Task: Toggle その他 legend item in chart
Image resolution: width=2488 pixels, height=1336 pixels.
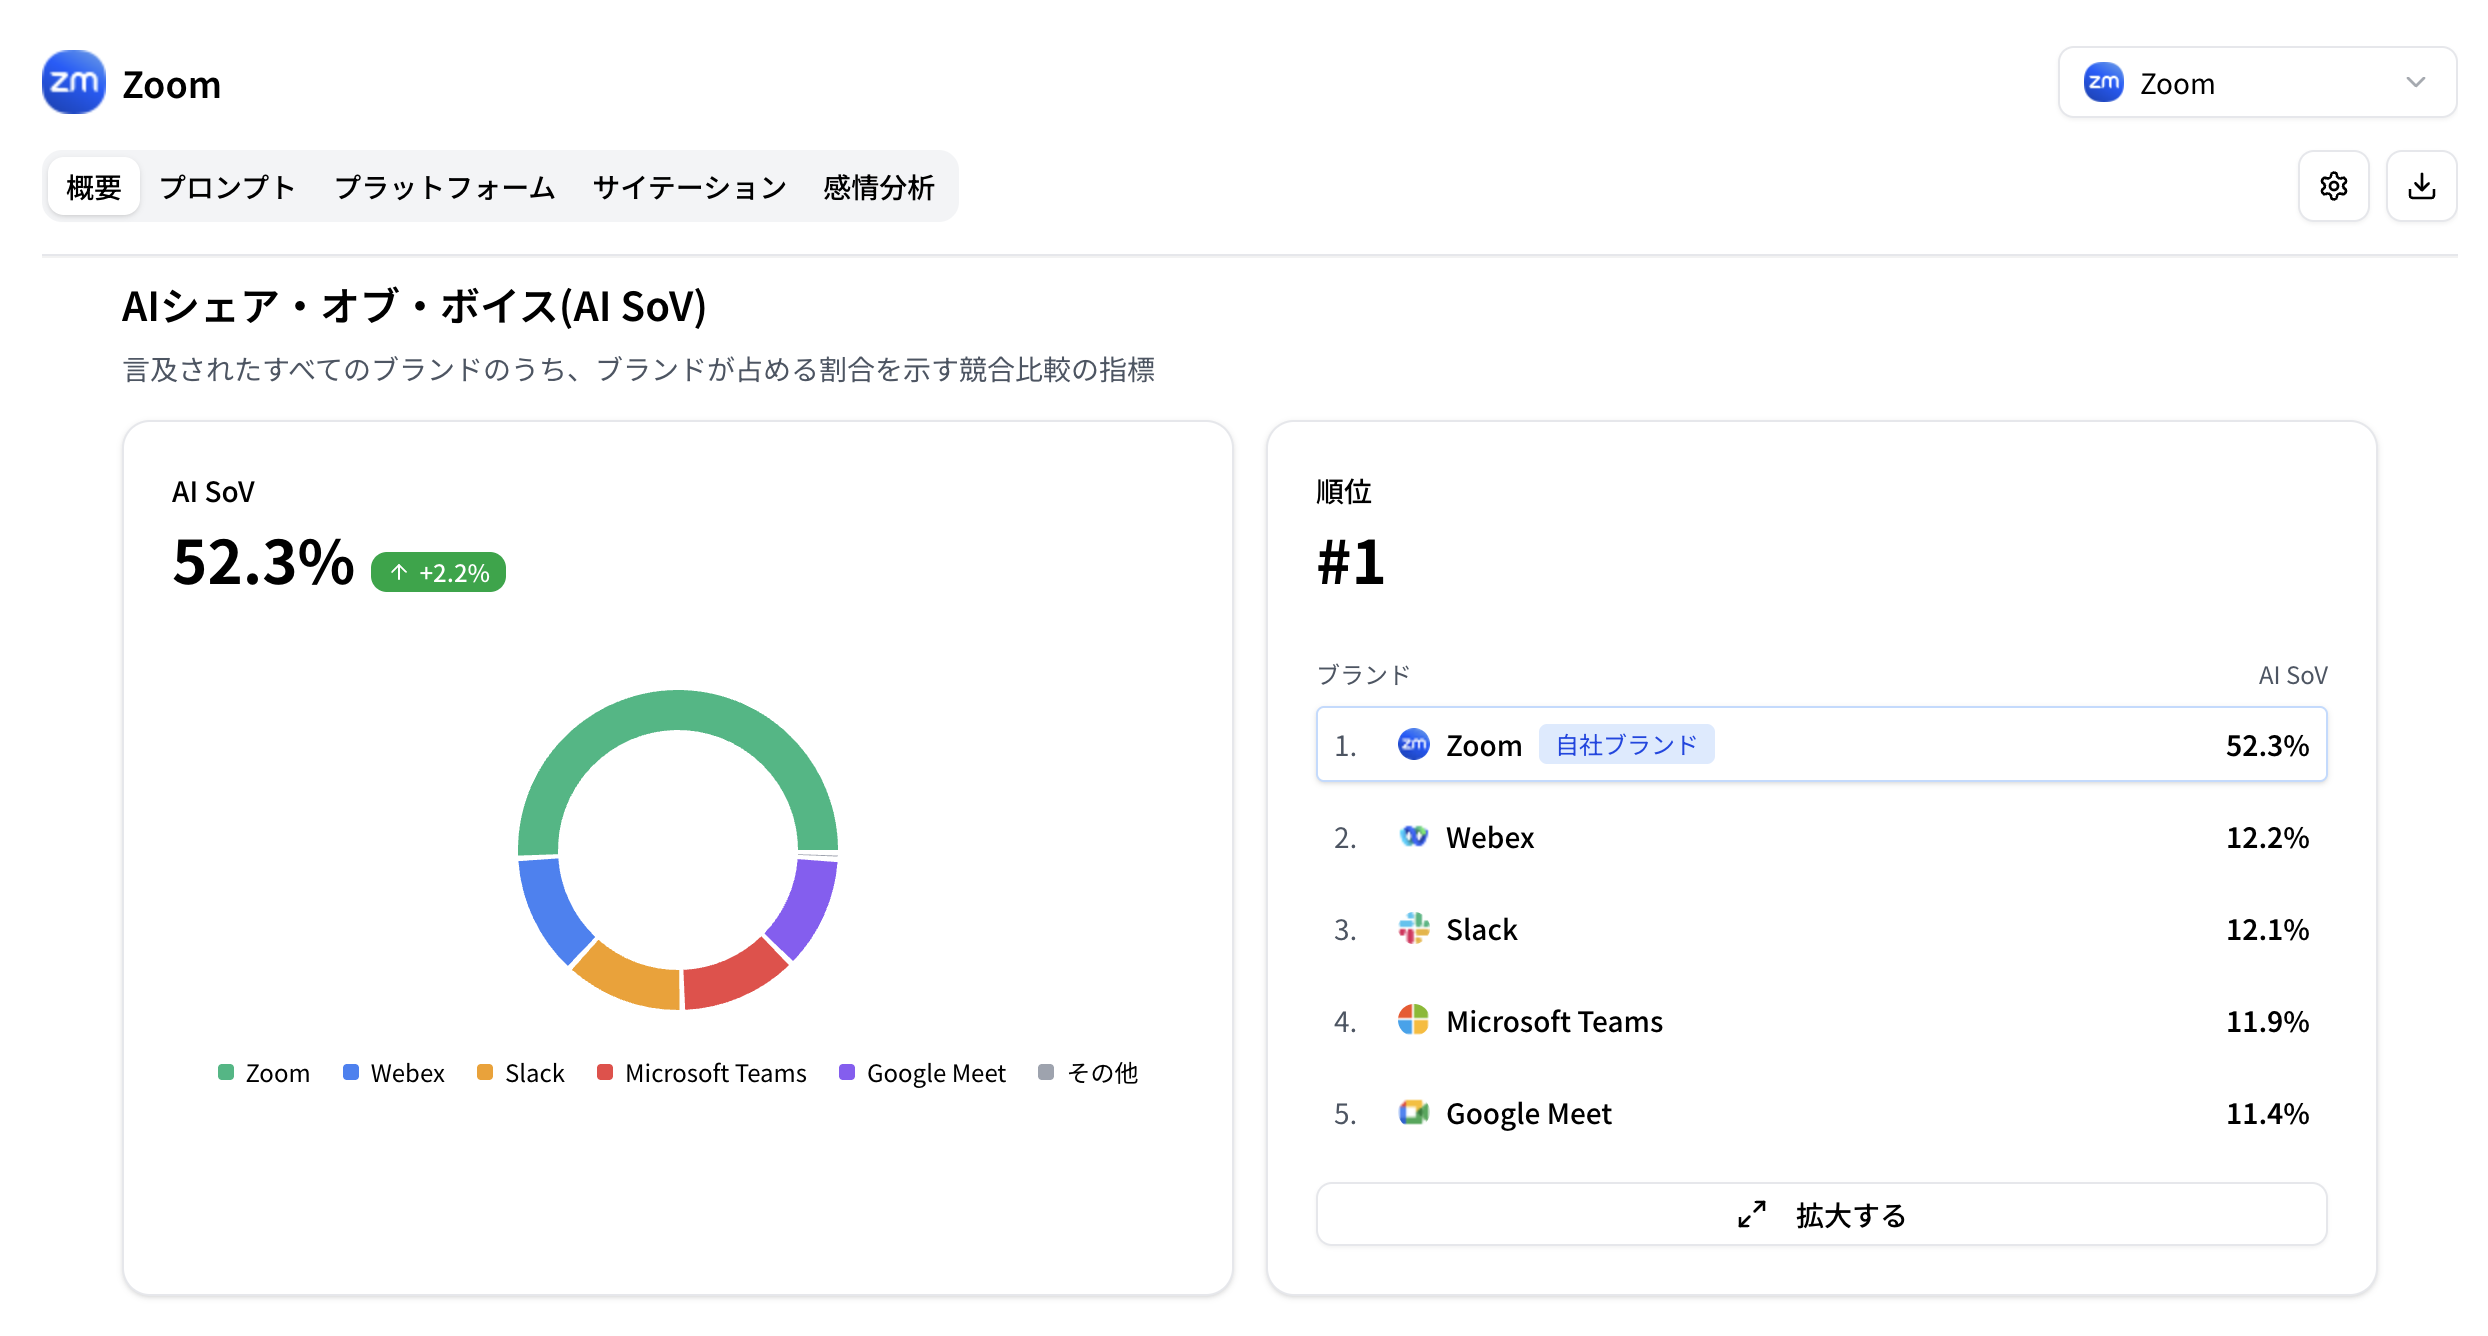Action: (x=1088, y=1073)
